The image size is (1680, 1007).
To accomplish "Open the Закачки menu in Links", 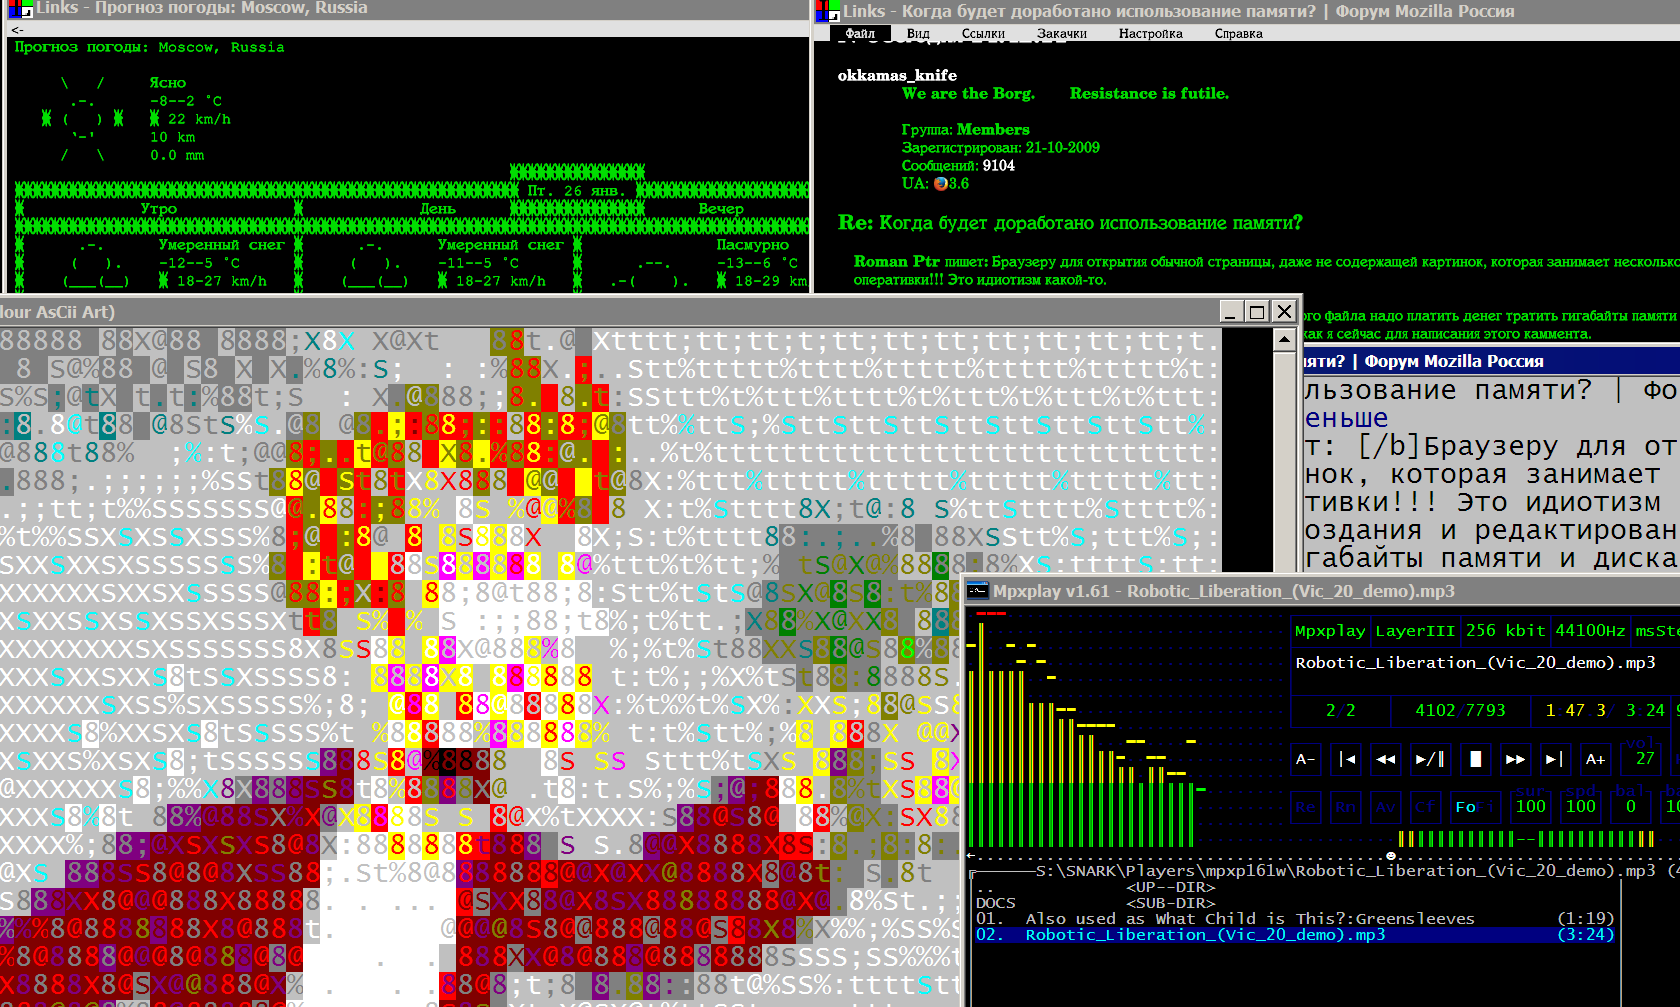I will [x=1062, y=33].
